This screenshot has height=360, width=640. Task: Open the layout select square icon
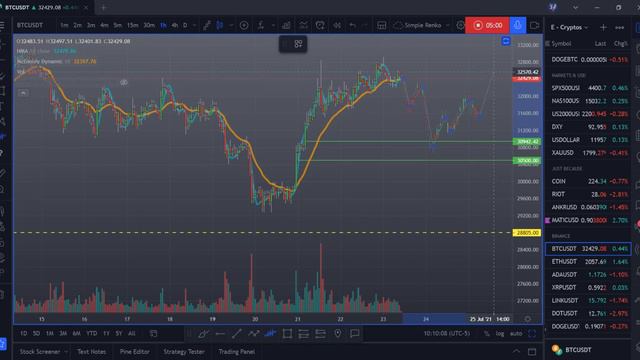[381, 25]
